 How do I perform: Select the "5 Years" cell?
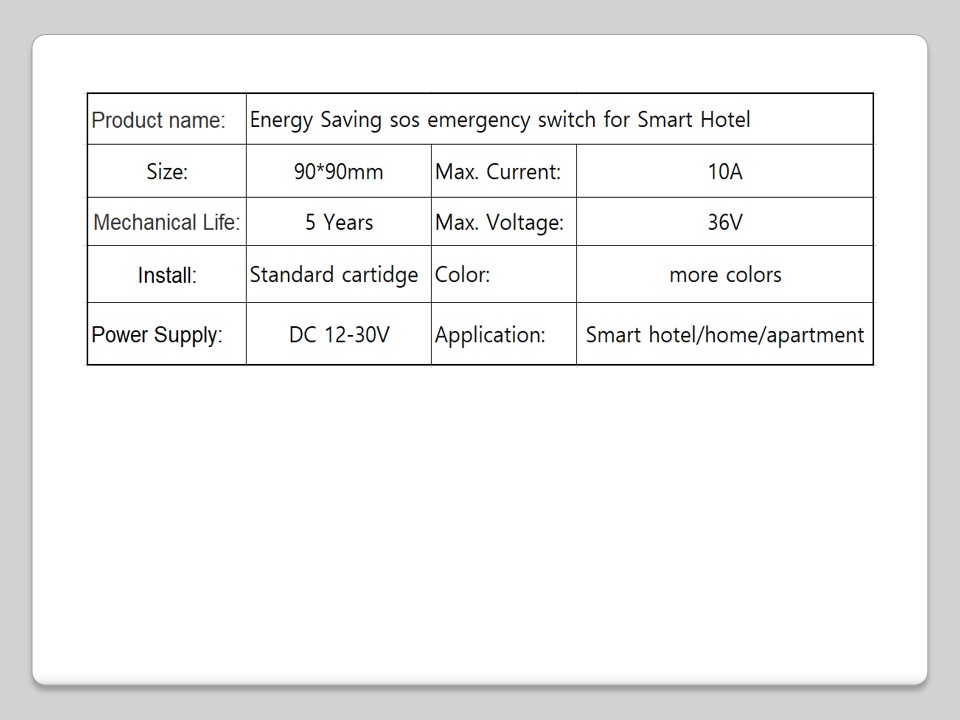(338, 223)
